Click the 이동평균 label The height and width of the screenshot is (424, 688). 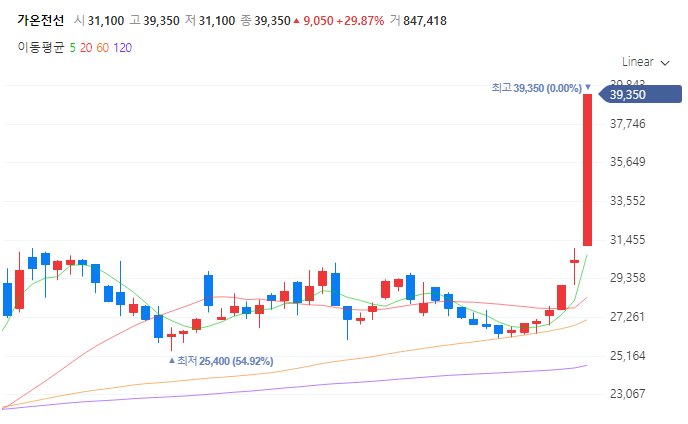coord(41,47)
